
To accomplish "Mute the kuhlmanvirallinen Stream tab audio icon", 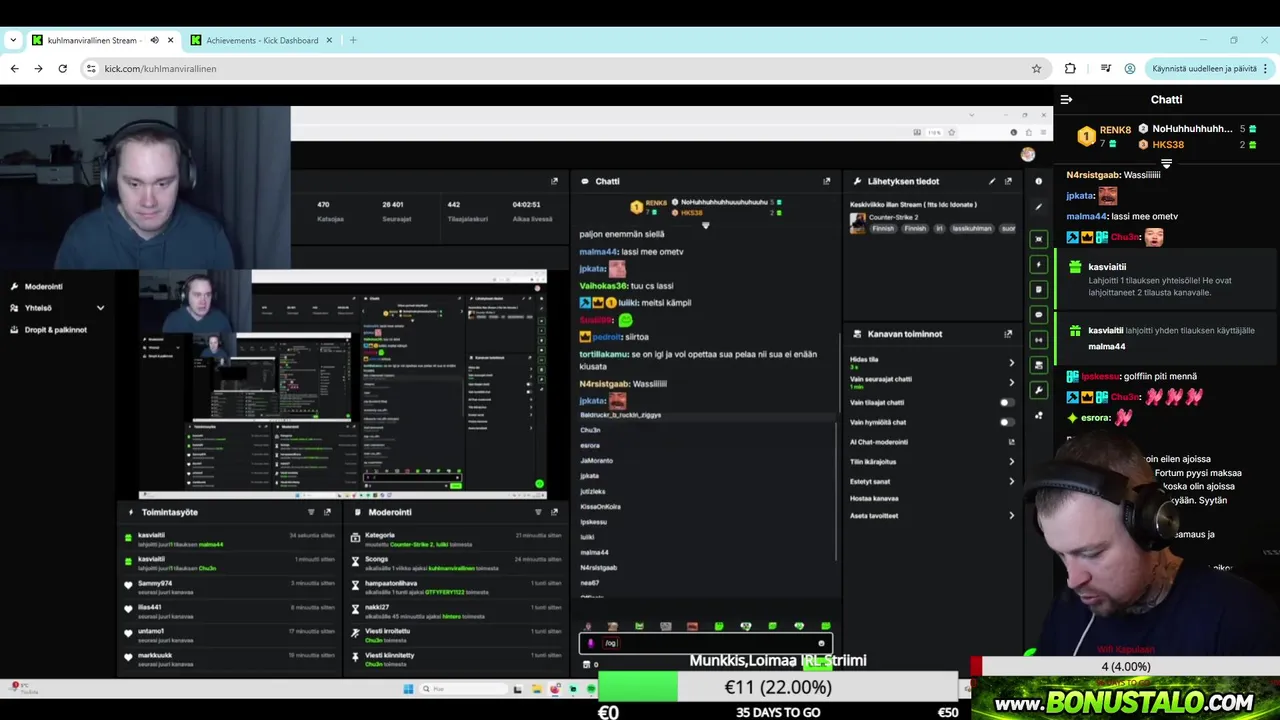I will tap(154, 40).
